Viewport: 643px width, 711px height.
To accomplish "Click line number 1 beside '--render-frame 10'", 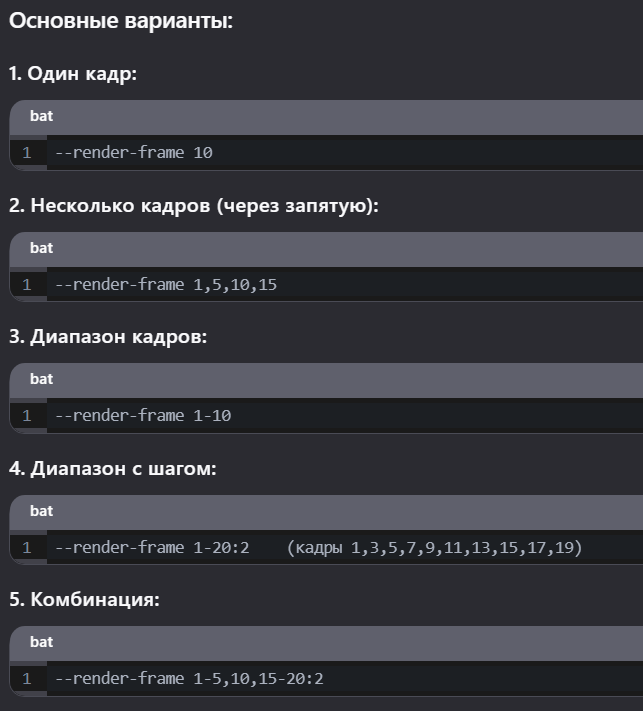I will point(27,153).
